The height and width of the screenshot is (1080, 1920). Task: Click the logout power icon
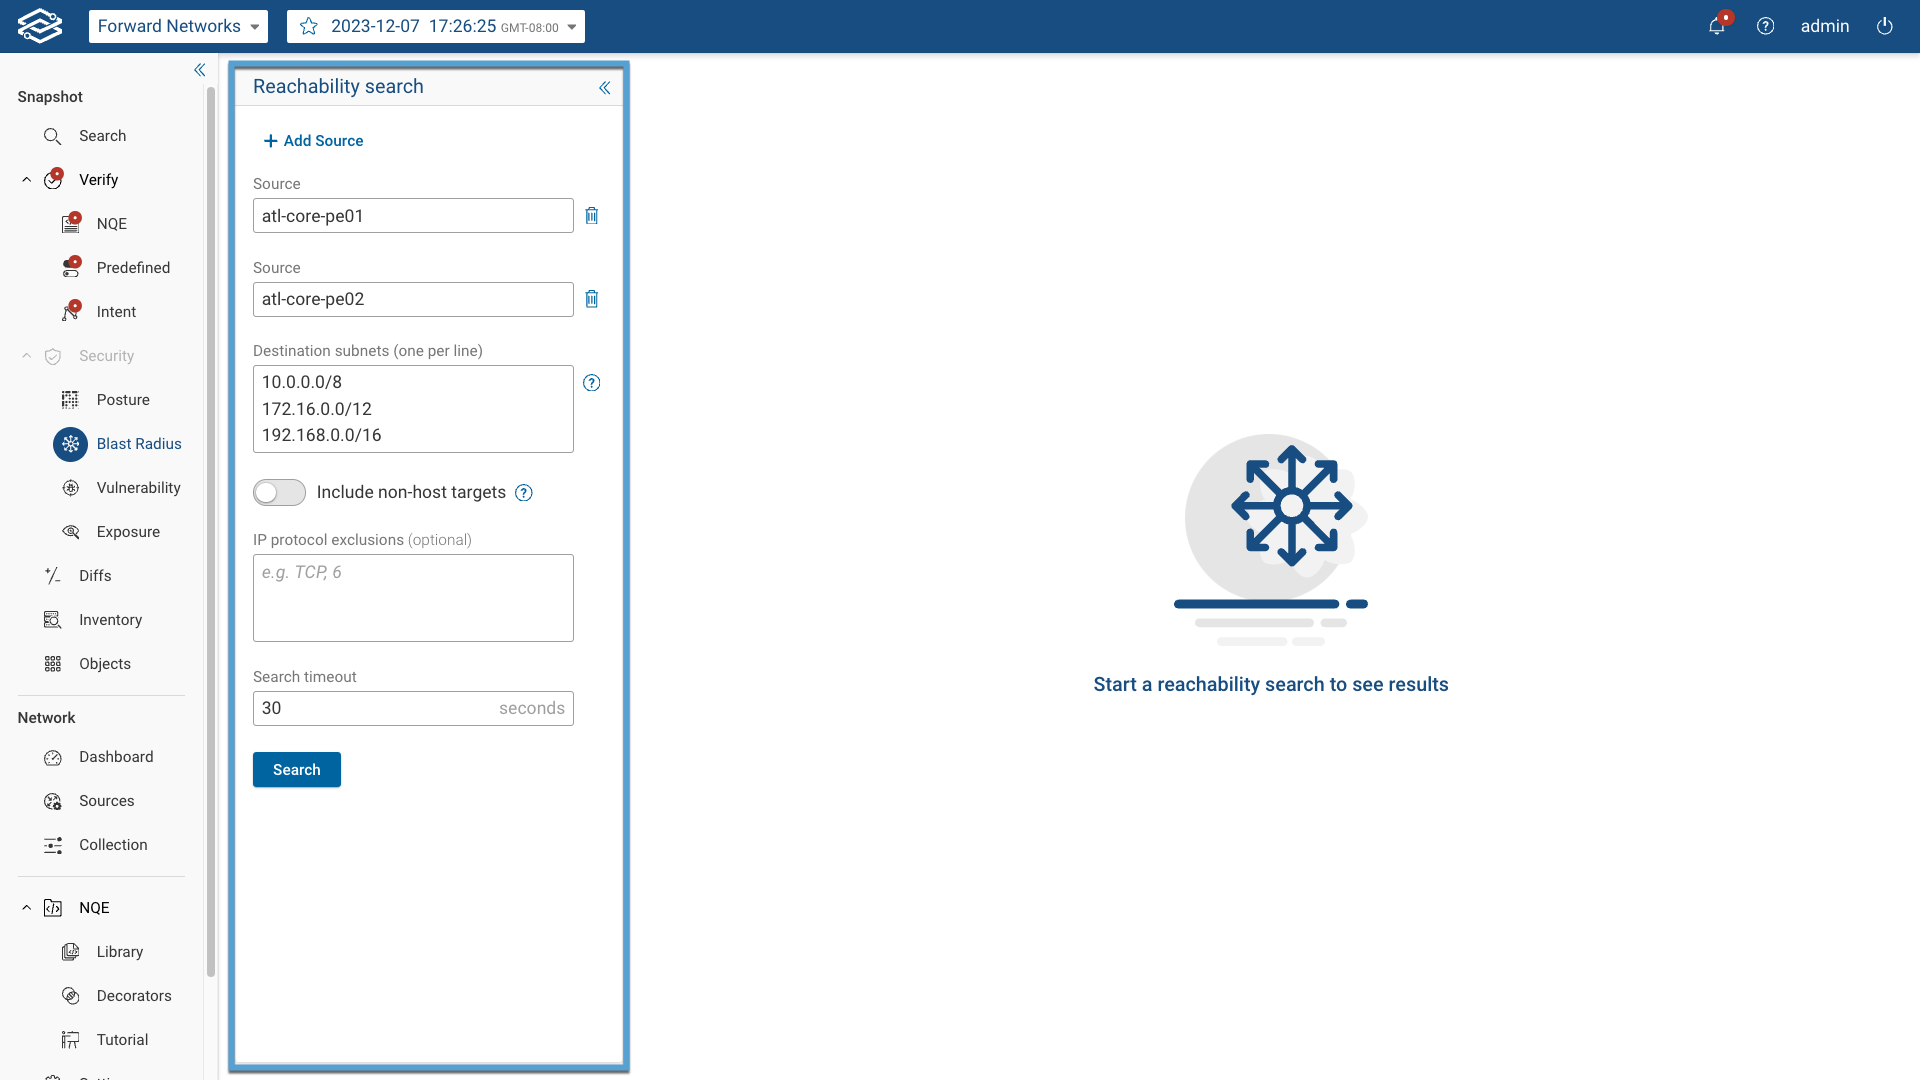1884,26
